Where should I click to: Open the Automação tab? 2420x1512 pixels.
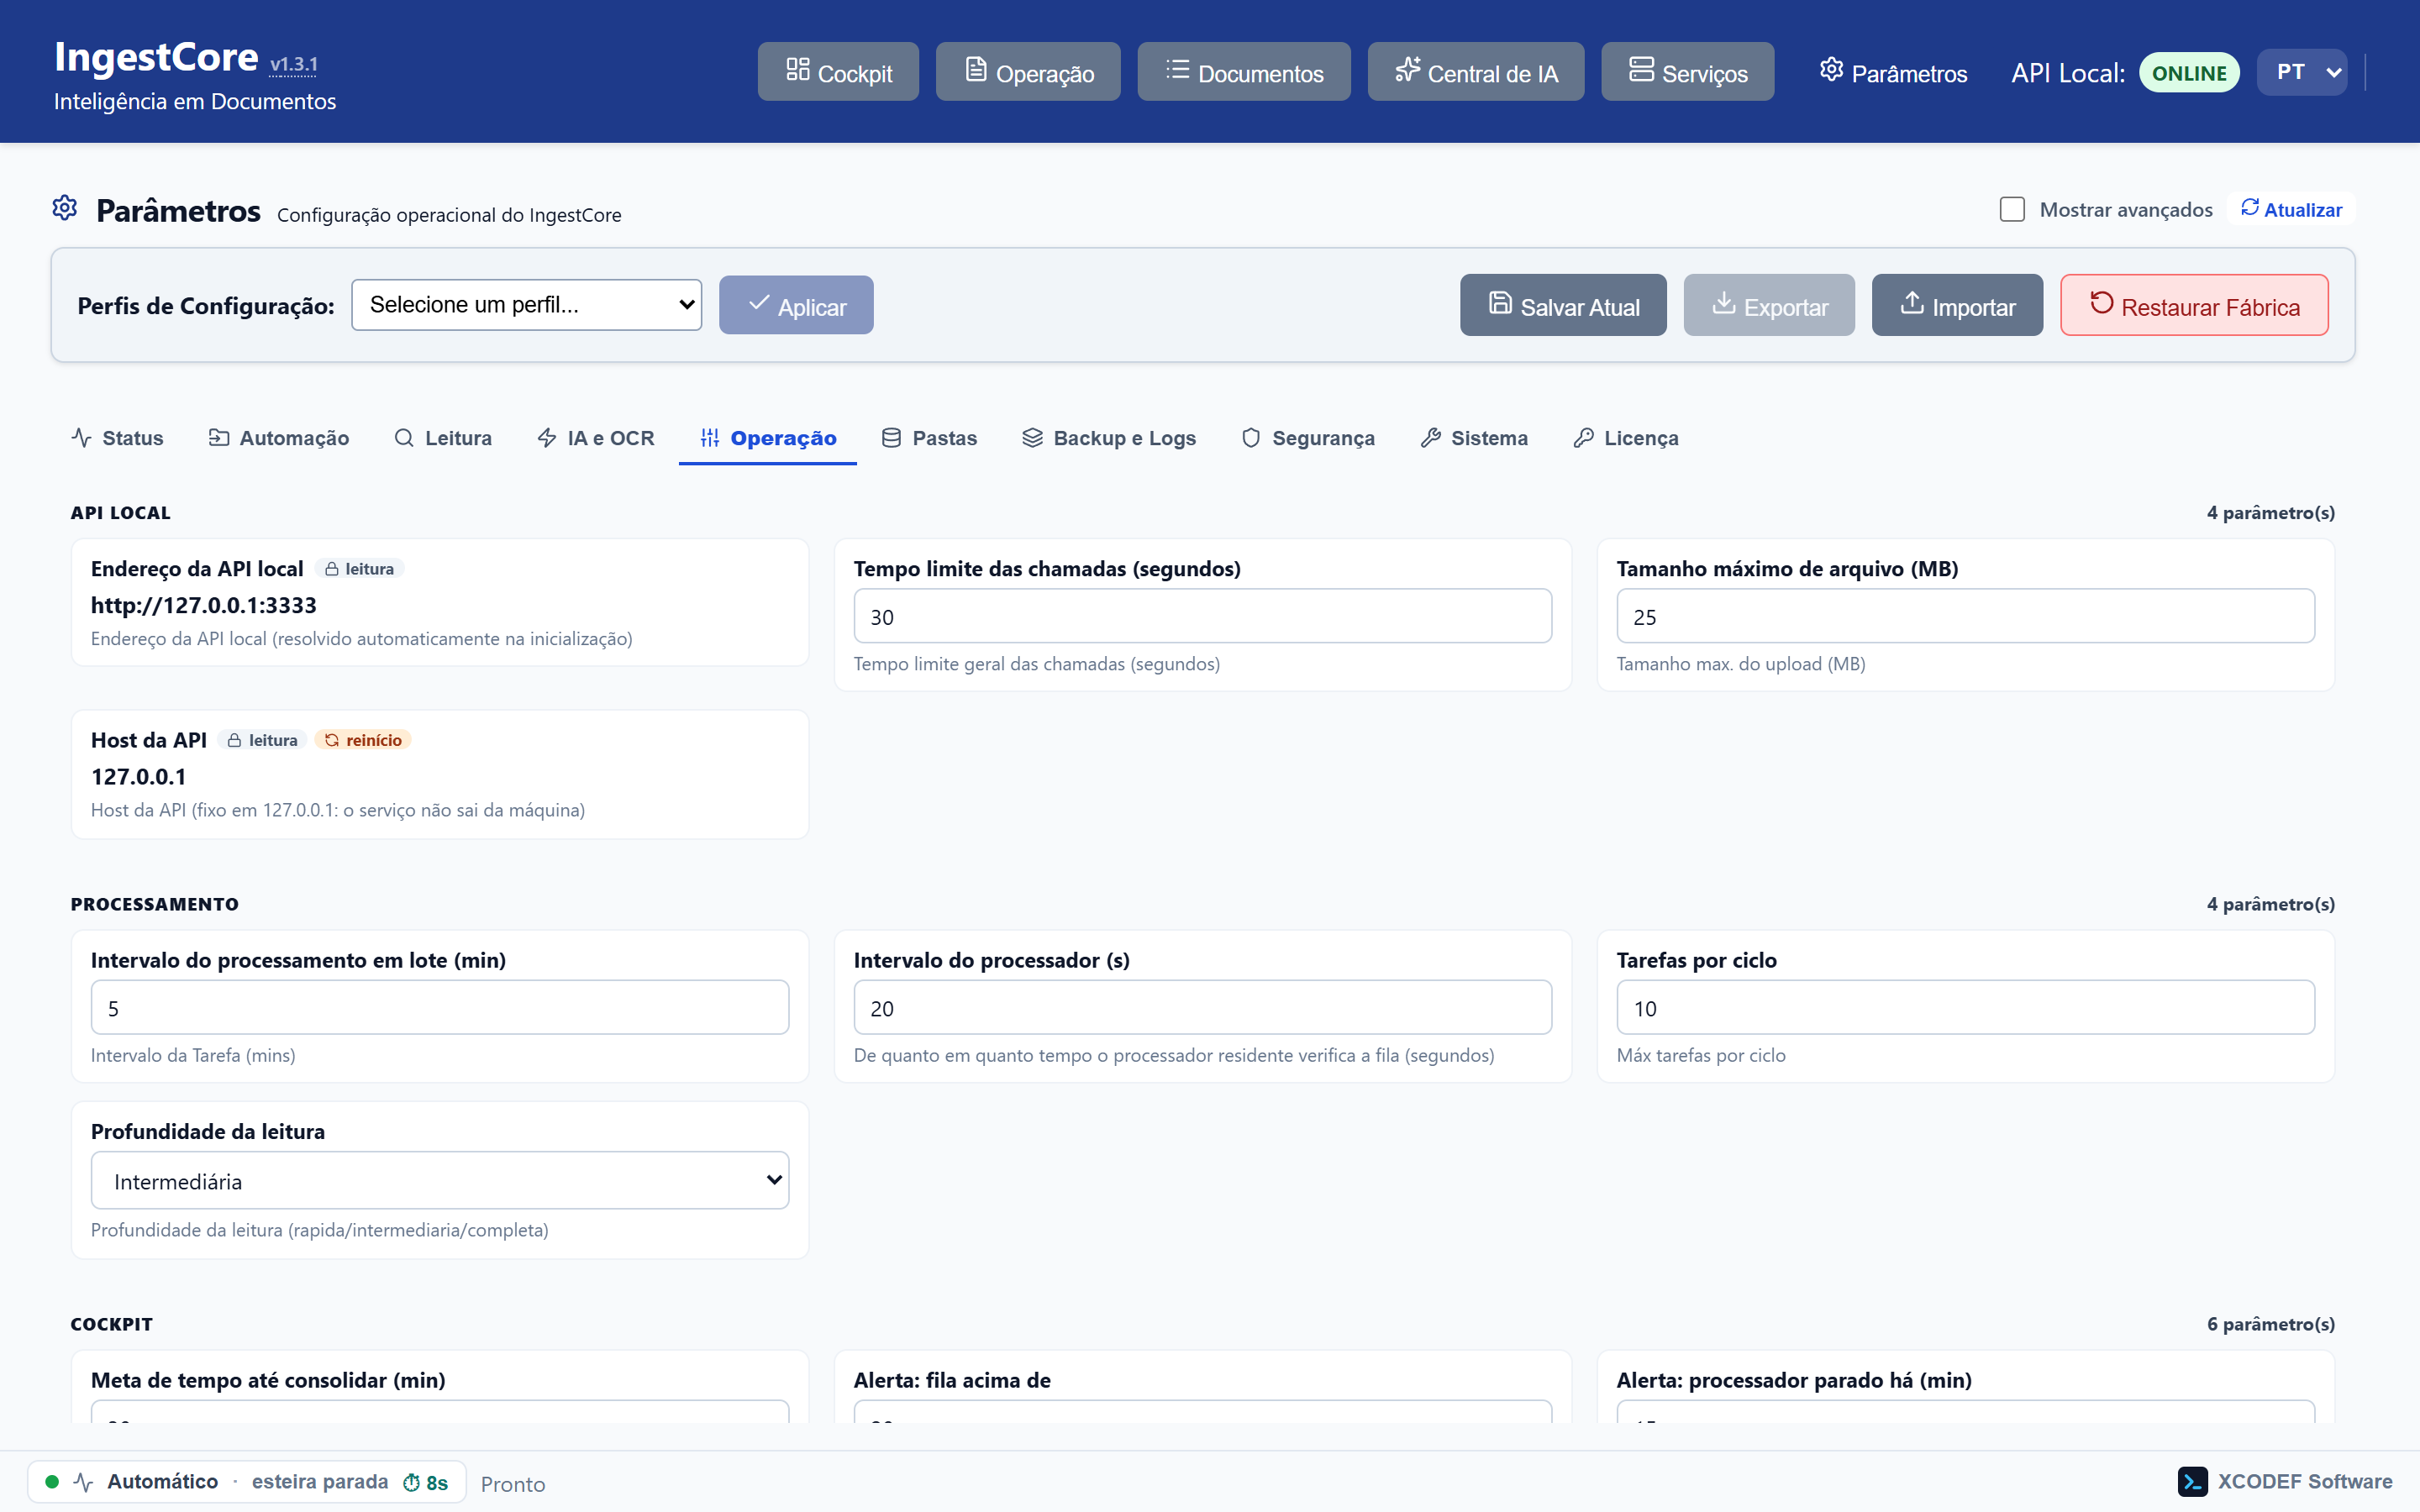click(x=279, y=438)
